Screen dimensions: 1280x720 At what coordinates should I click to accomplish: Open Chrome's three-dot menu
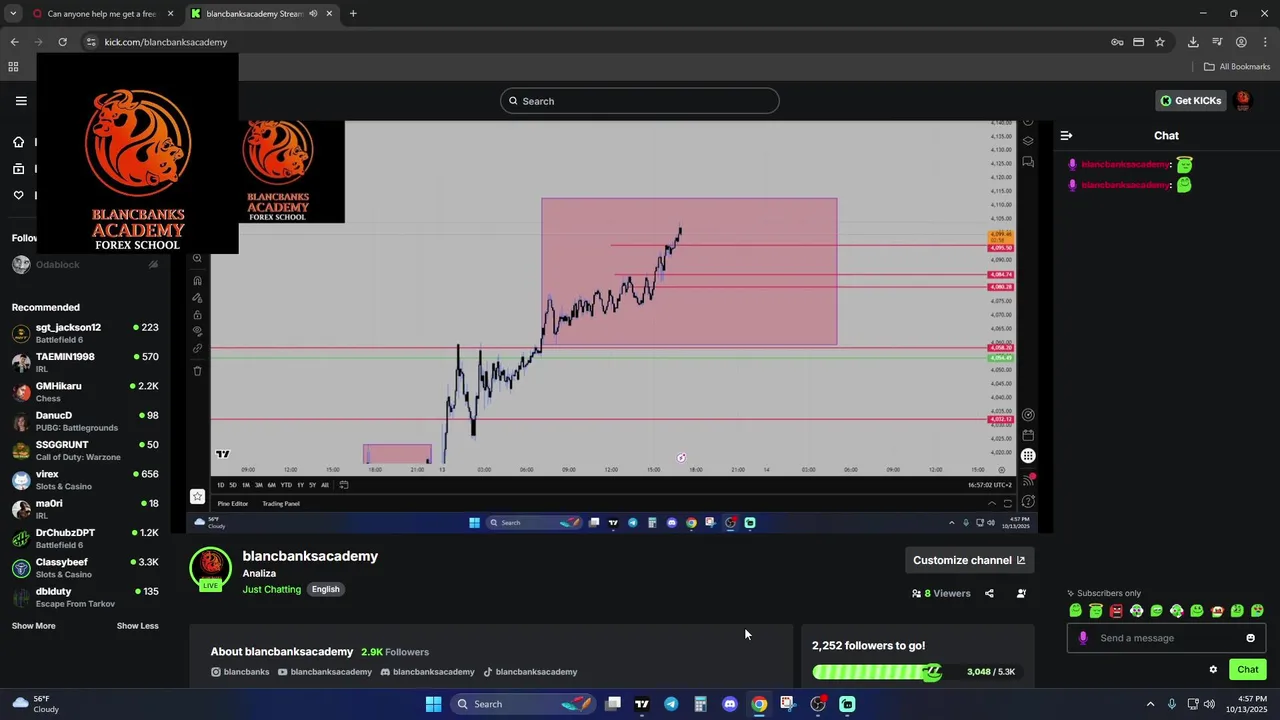coord(1265,42)
